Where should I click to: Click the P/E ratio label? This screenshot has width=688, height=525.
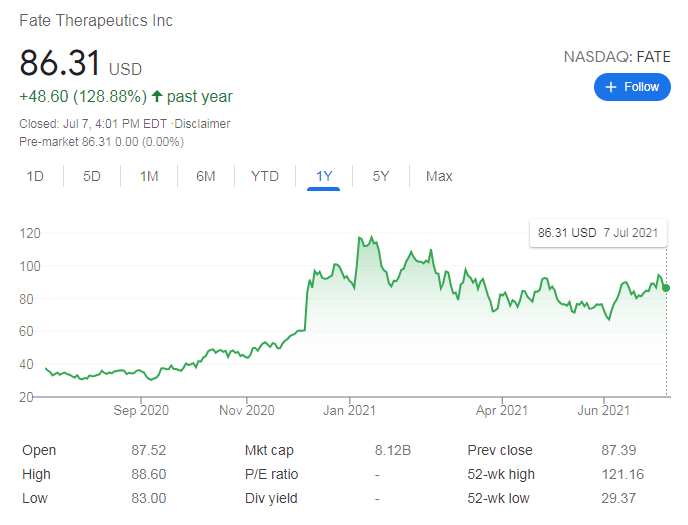pyautogui.click(x=272, y=475)
